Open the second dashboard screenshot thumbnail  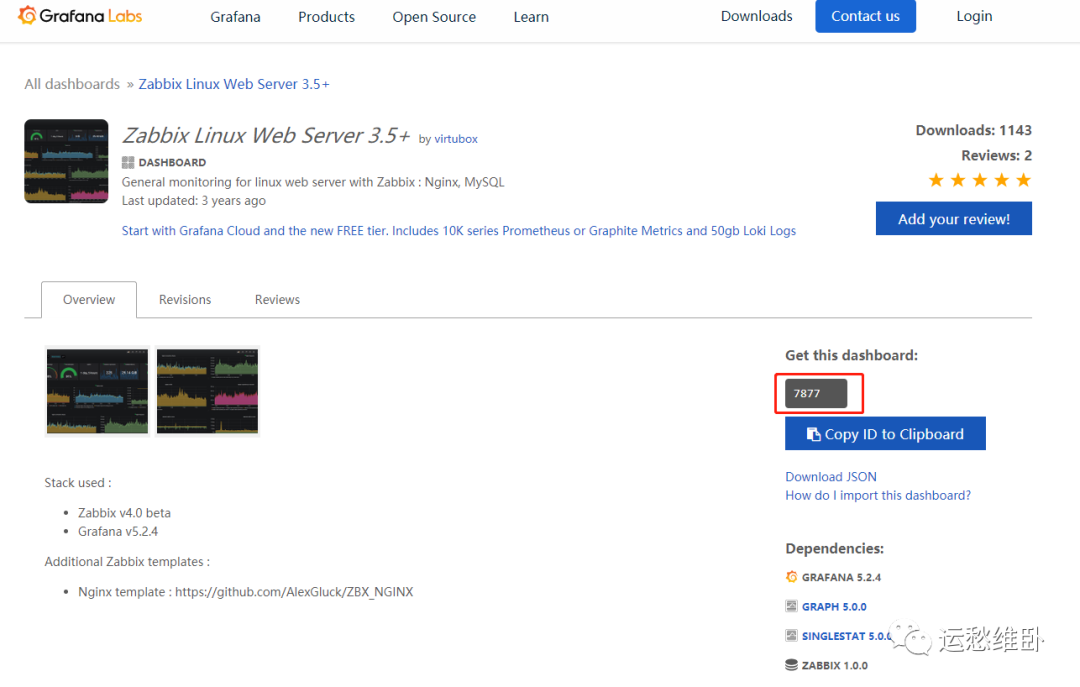tap(207, 391)
